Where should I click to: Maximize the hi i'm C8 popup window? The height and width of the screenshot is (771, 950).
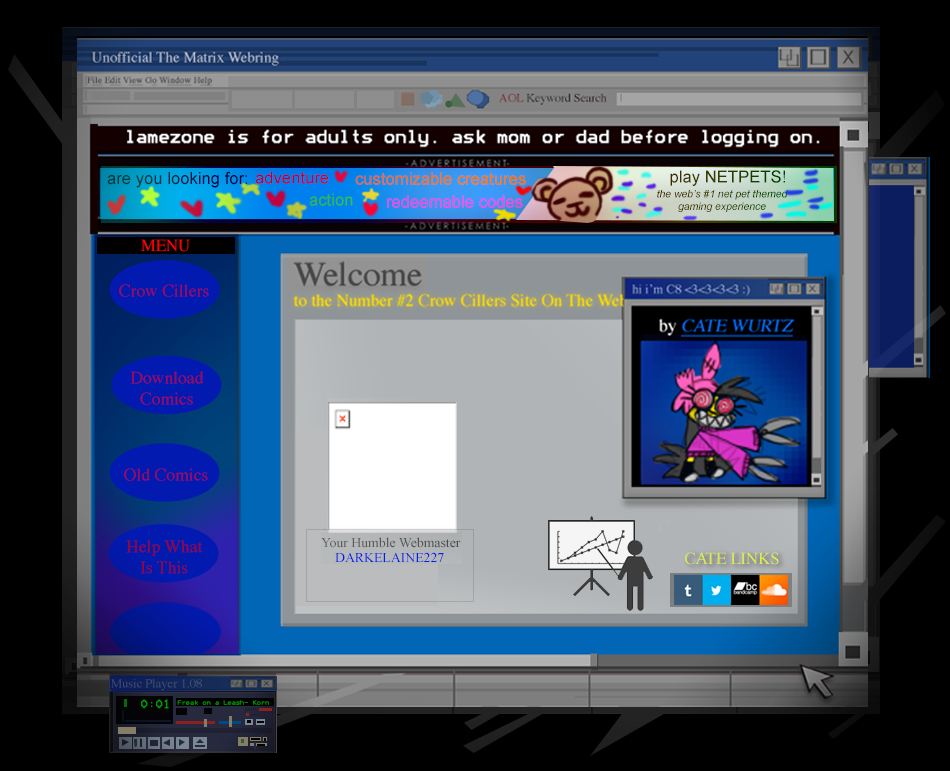point(794,289)
